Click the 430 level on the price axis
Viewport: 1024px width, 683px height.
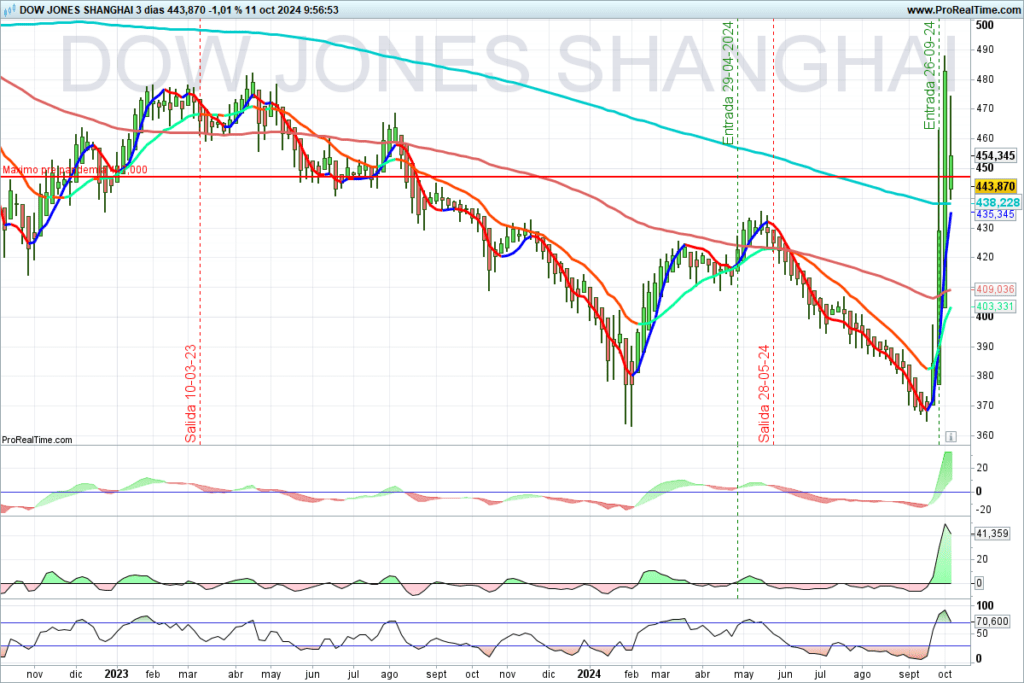[984, 228]
